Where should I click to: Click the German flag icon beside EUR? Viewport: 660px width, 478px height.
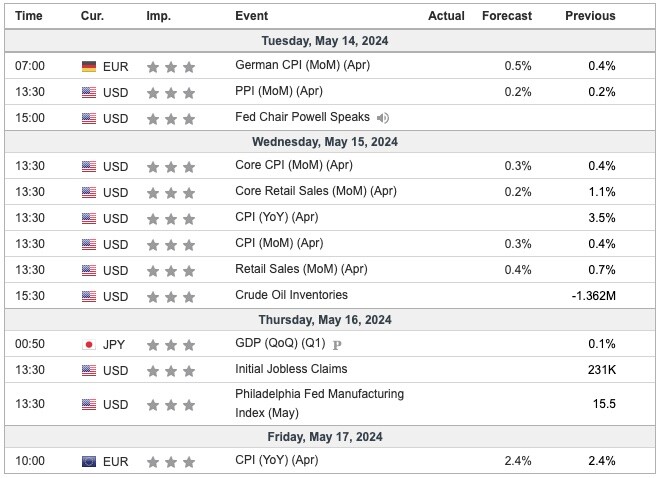(x=89, y=66)
